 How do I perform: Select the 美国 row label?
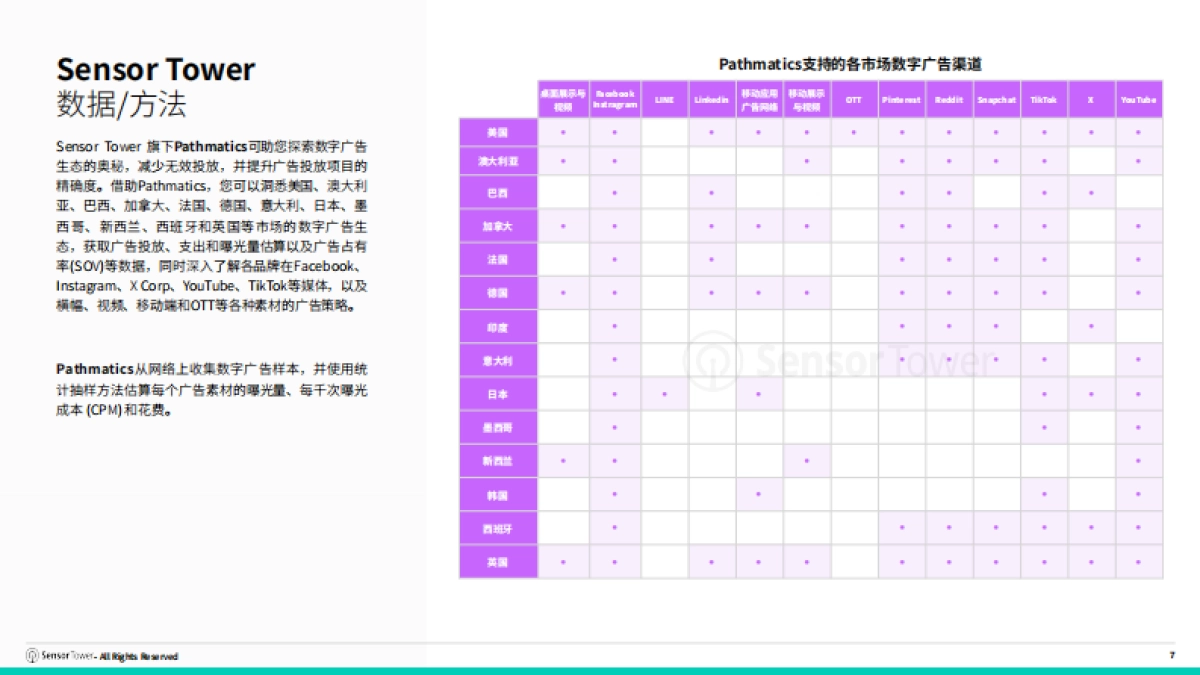pos(497,134)
